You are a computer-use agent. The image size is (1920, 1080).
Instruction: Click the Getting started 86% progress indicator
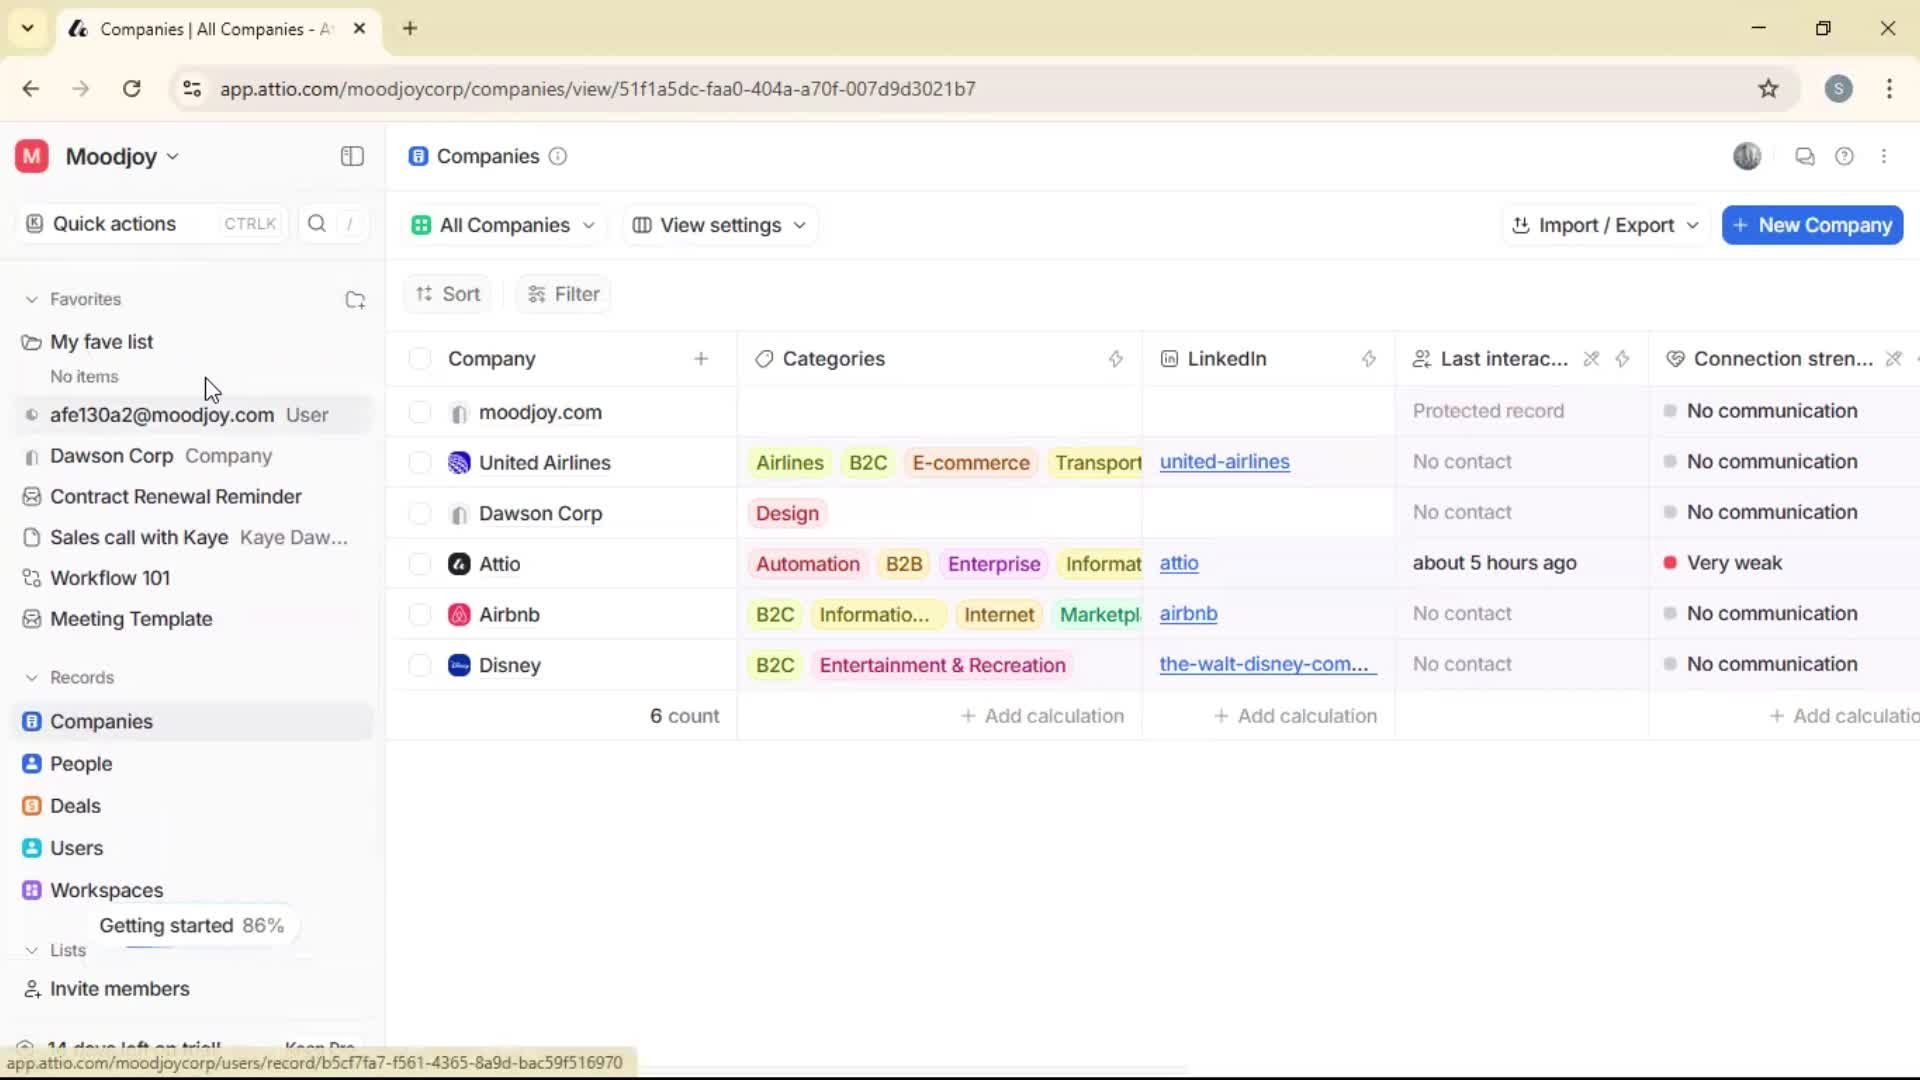pyautogui.click(x=192, y=925)
